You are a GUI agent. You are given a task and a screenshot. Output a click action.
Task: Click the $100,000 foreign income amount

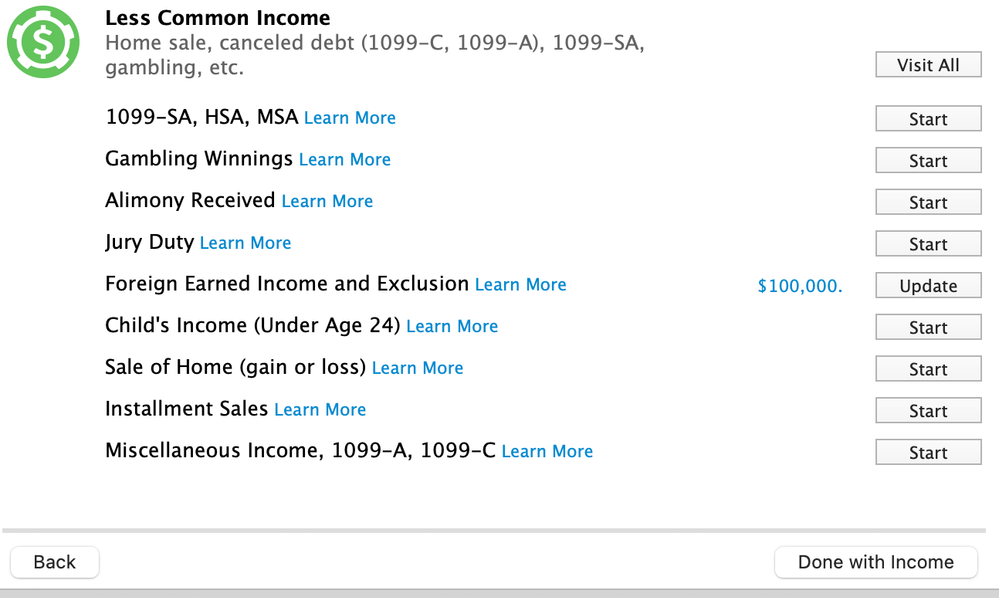click(800, 286)
